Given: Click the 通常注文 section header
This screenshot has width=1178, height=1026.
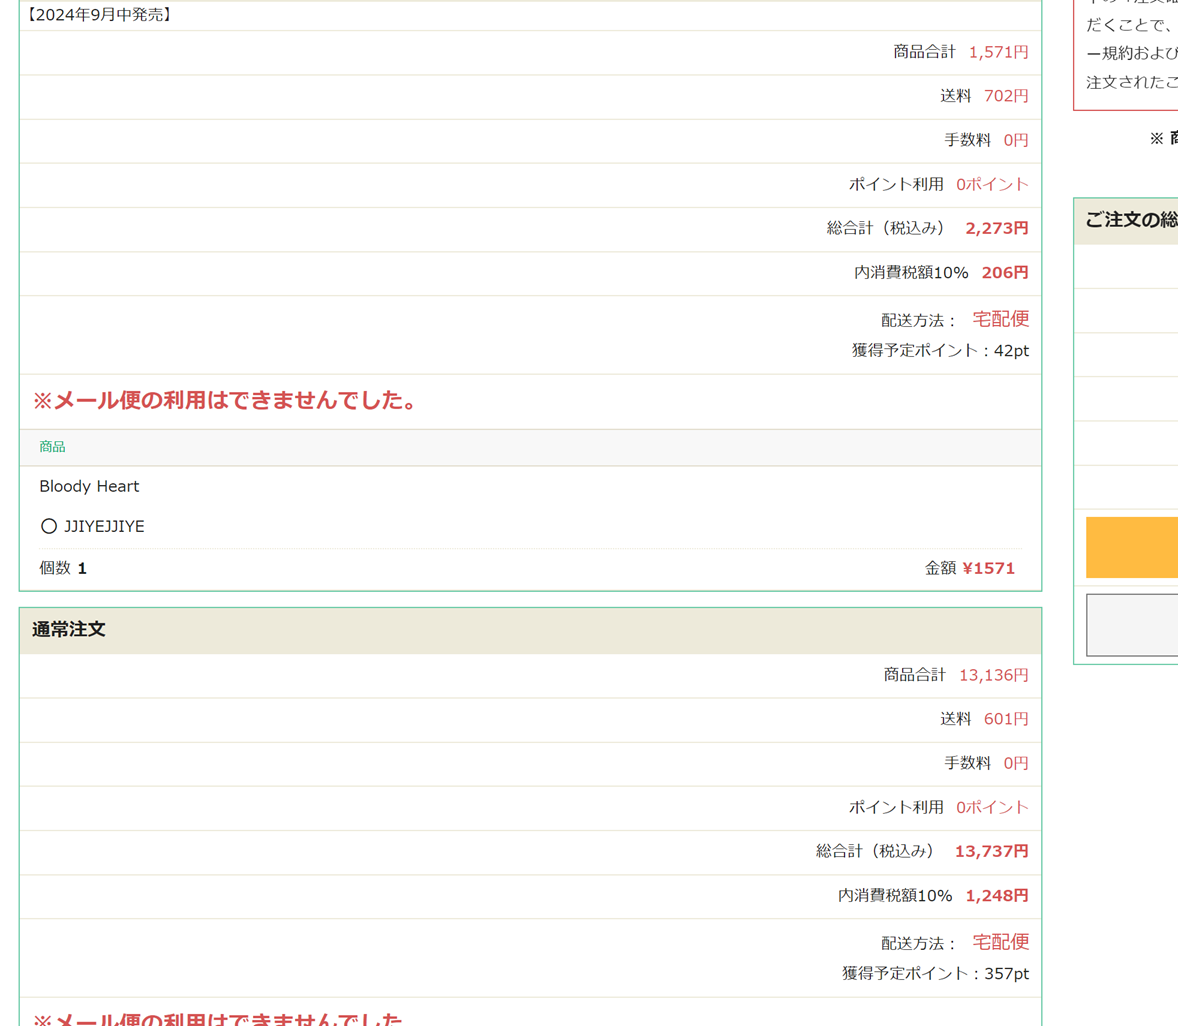Looking at the screenshot, I should 68,630.
